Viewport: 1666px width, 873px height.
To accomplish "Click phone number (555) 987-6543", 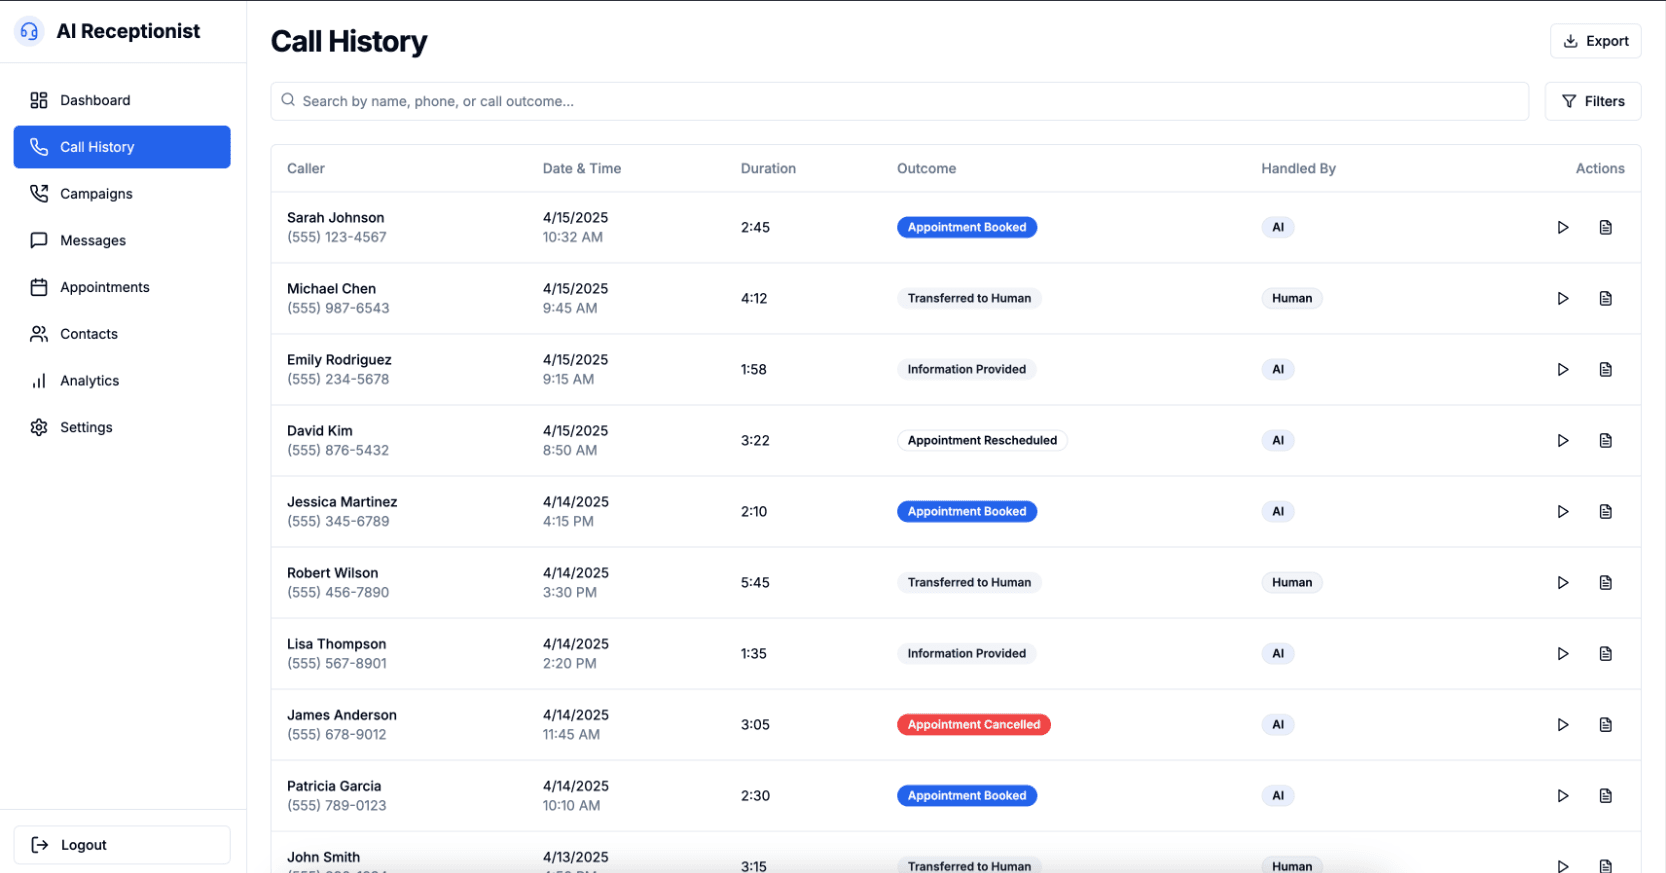I will [338, 308].
